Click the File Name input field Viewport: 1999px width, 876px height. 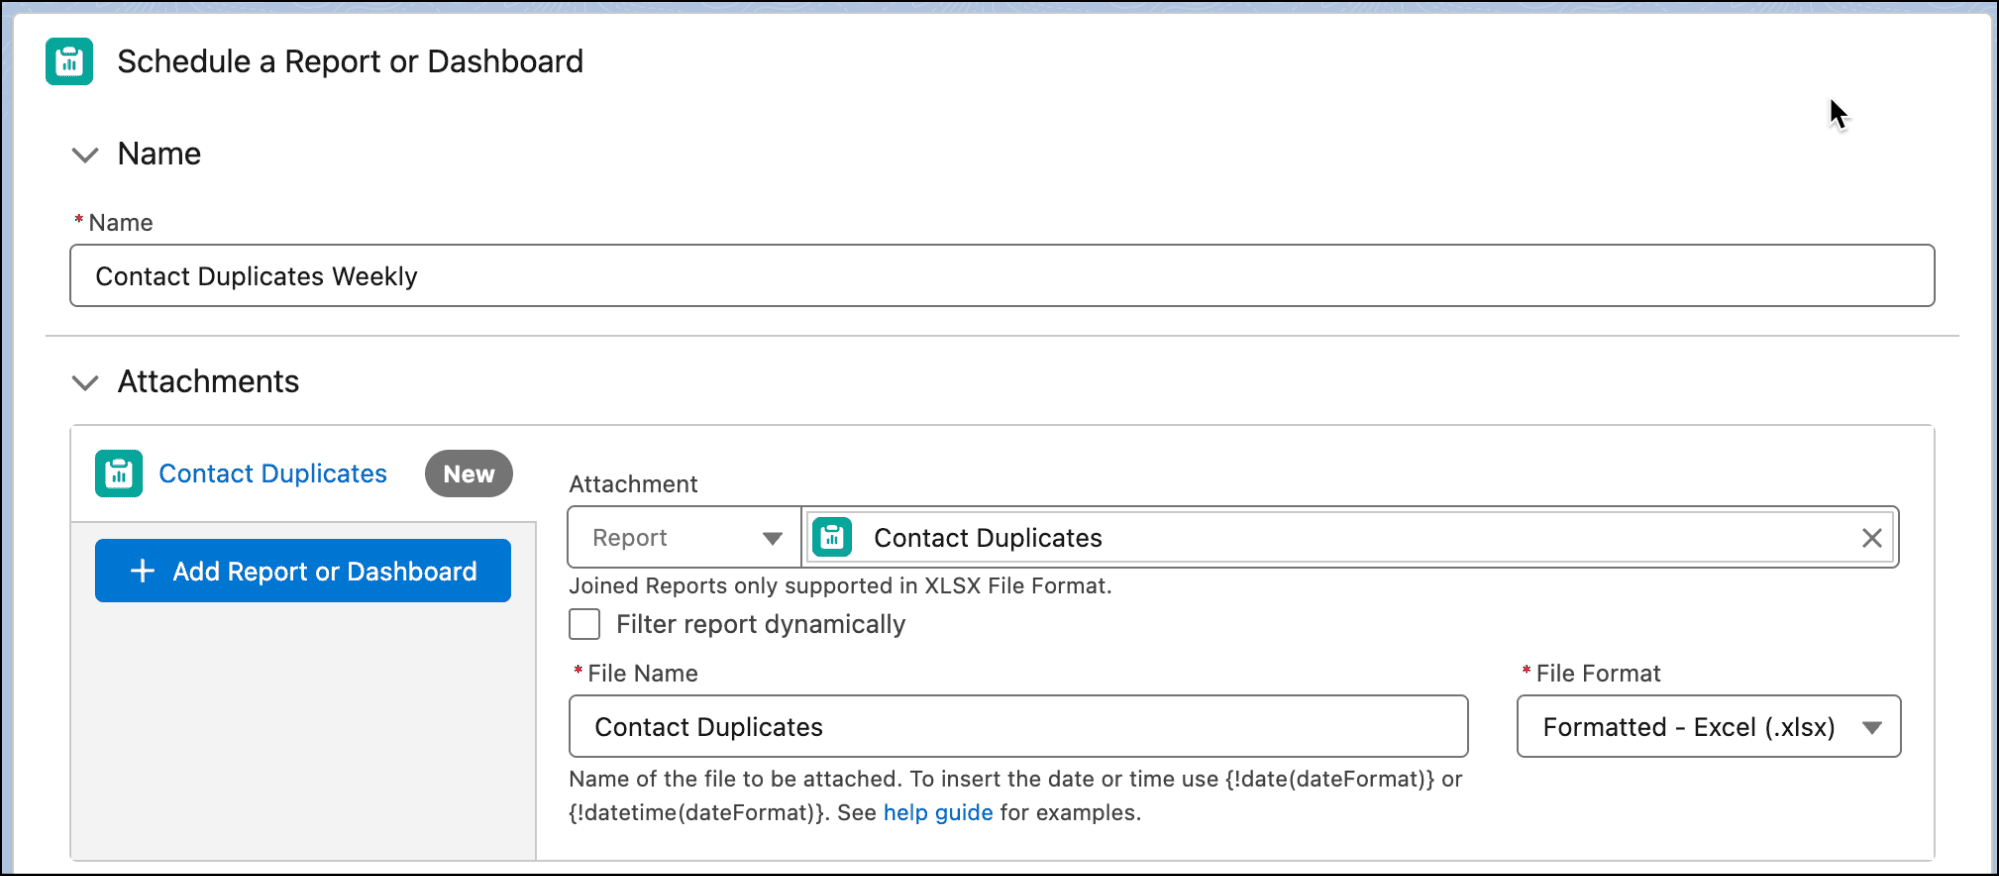tap(1018, 727)
